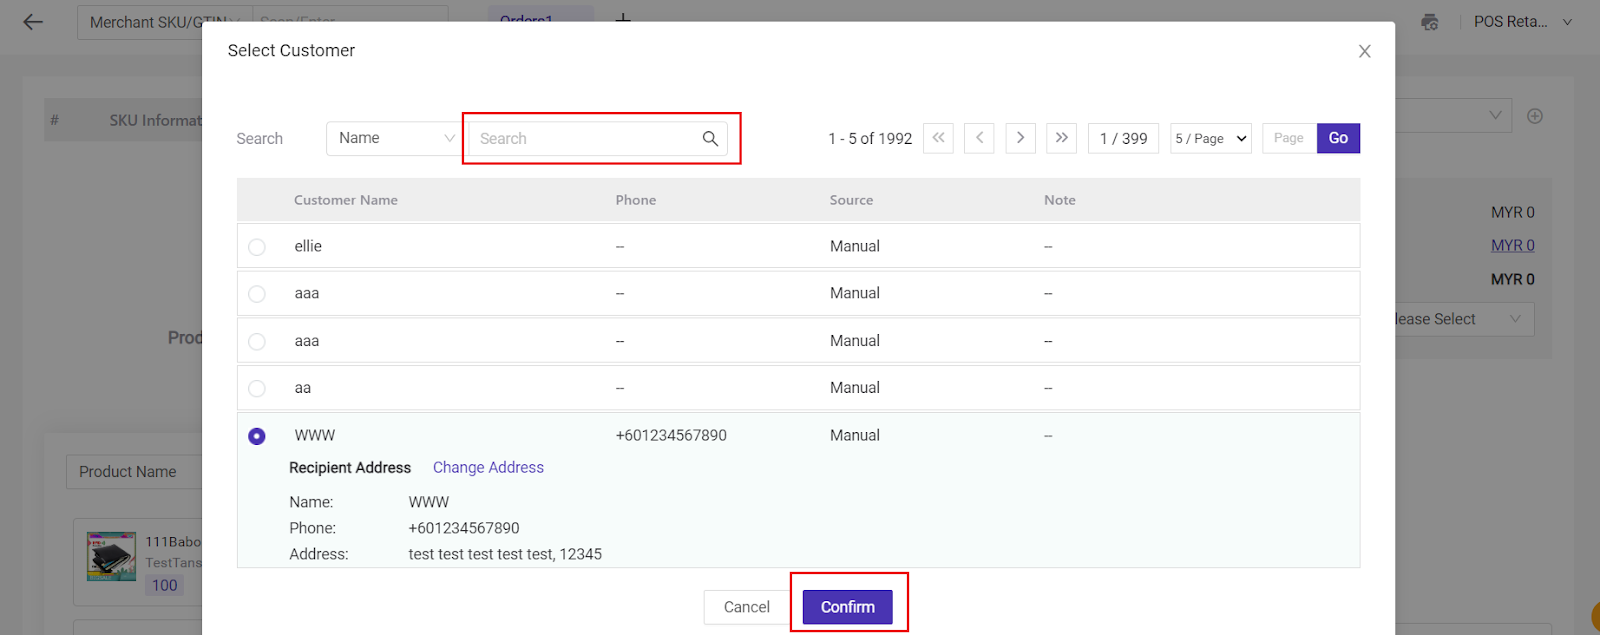The image size is (1600, 635).
Task: Open the Name search type dropdown
Action: (392, 139)
